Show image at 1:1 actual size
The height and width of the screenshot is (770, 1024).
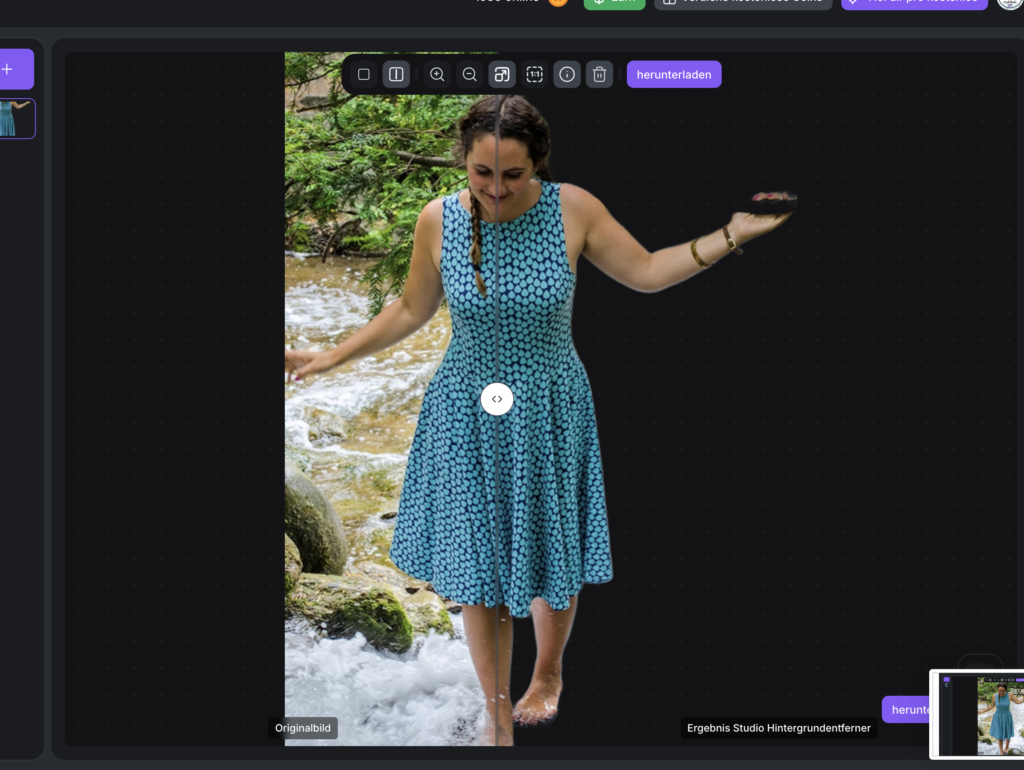[535, 74]
